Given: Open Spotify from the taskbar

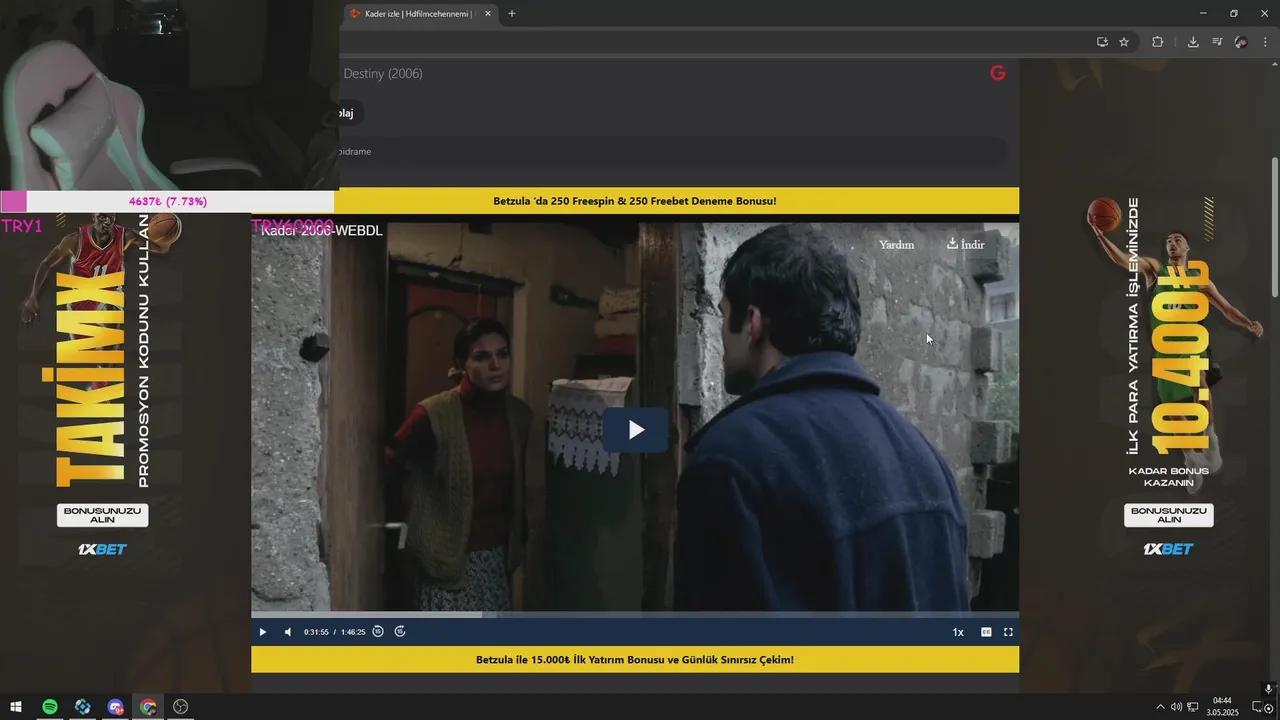Looking at the screenshot, I should (50, 707).
